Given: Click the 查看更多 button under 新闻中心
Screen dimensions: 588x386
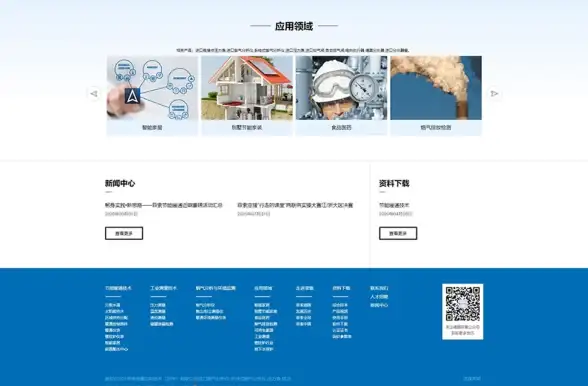Looking at the screenshot, I should [124, 233].
